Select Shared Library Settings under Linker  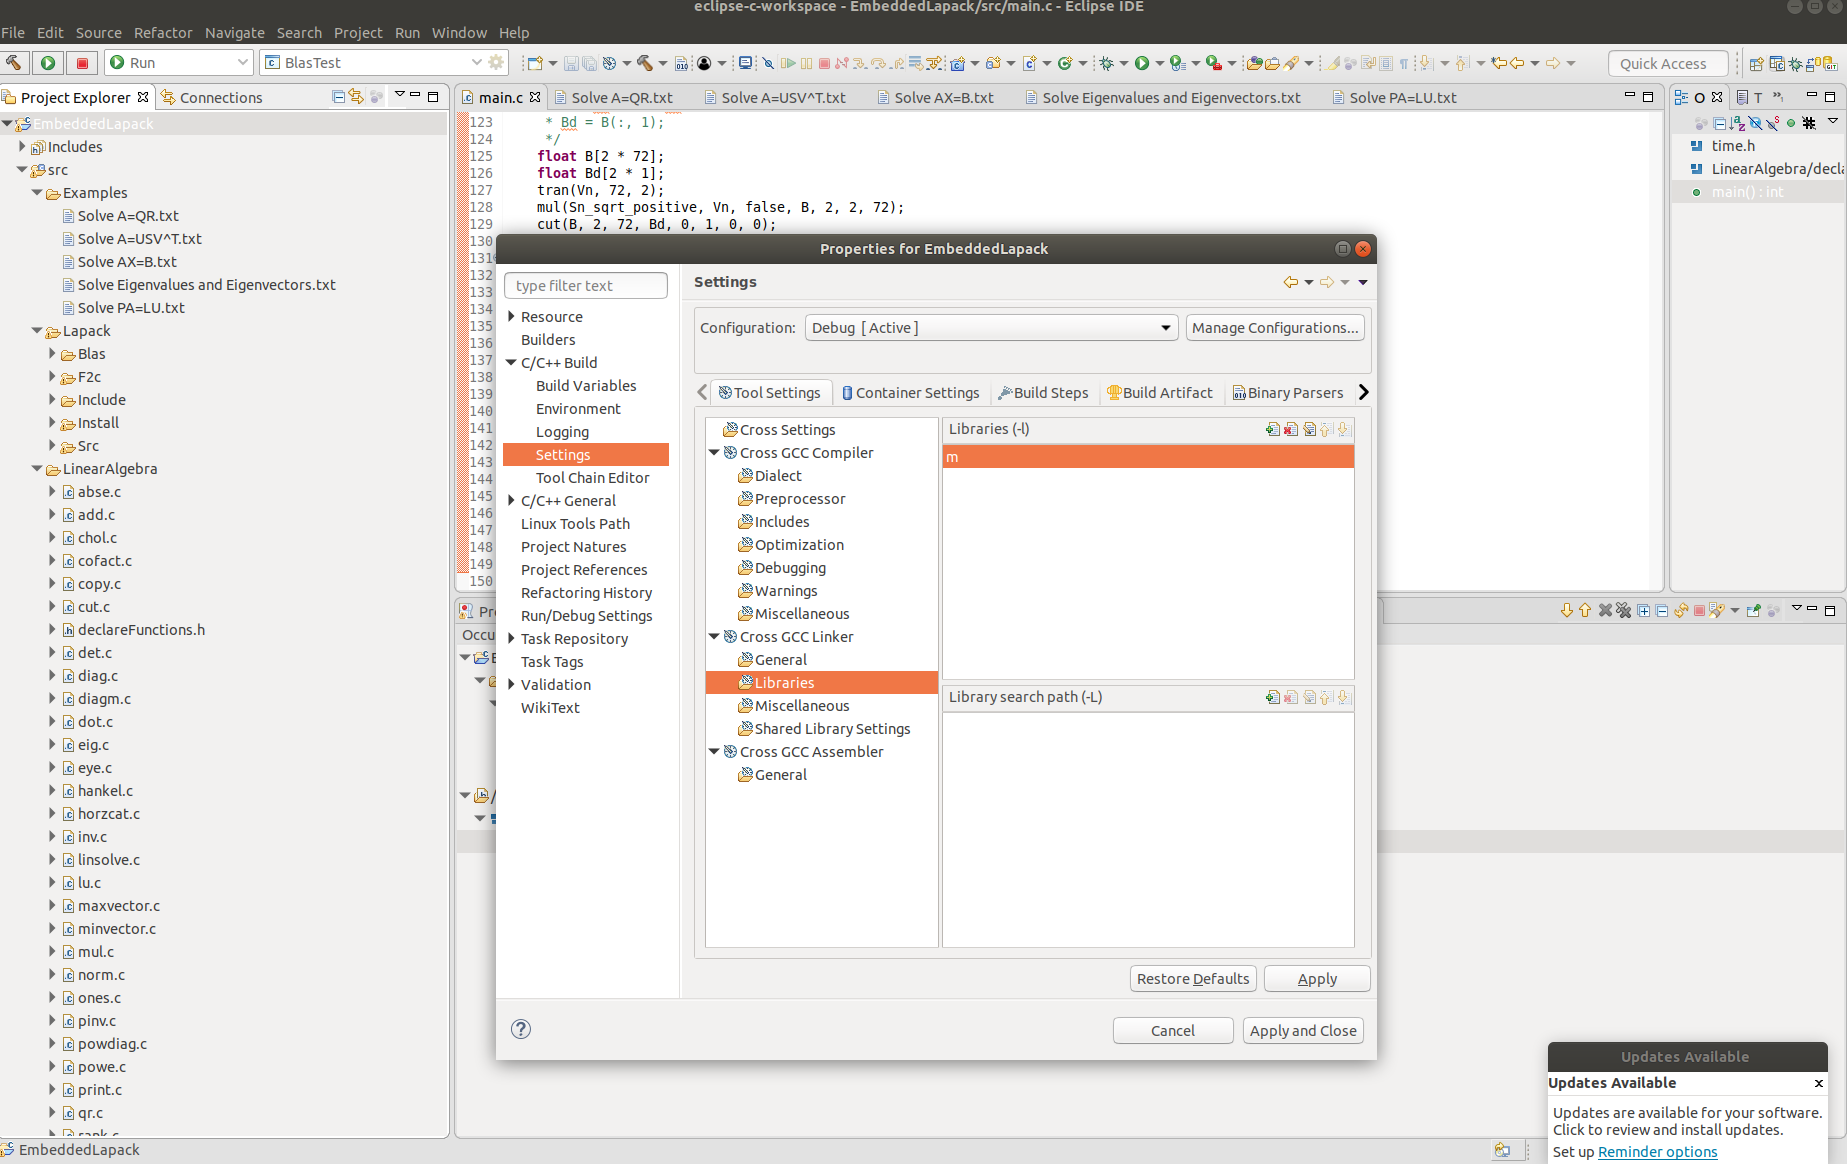[832, 729]
